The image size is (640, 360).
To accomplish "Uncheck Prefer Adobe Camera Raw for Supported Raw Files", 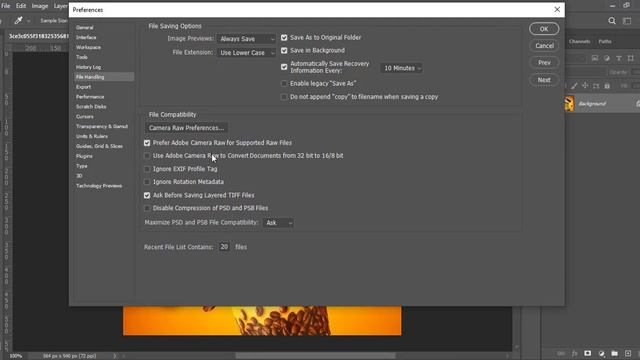I will [147, 143].
